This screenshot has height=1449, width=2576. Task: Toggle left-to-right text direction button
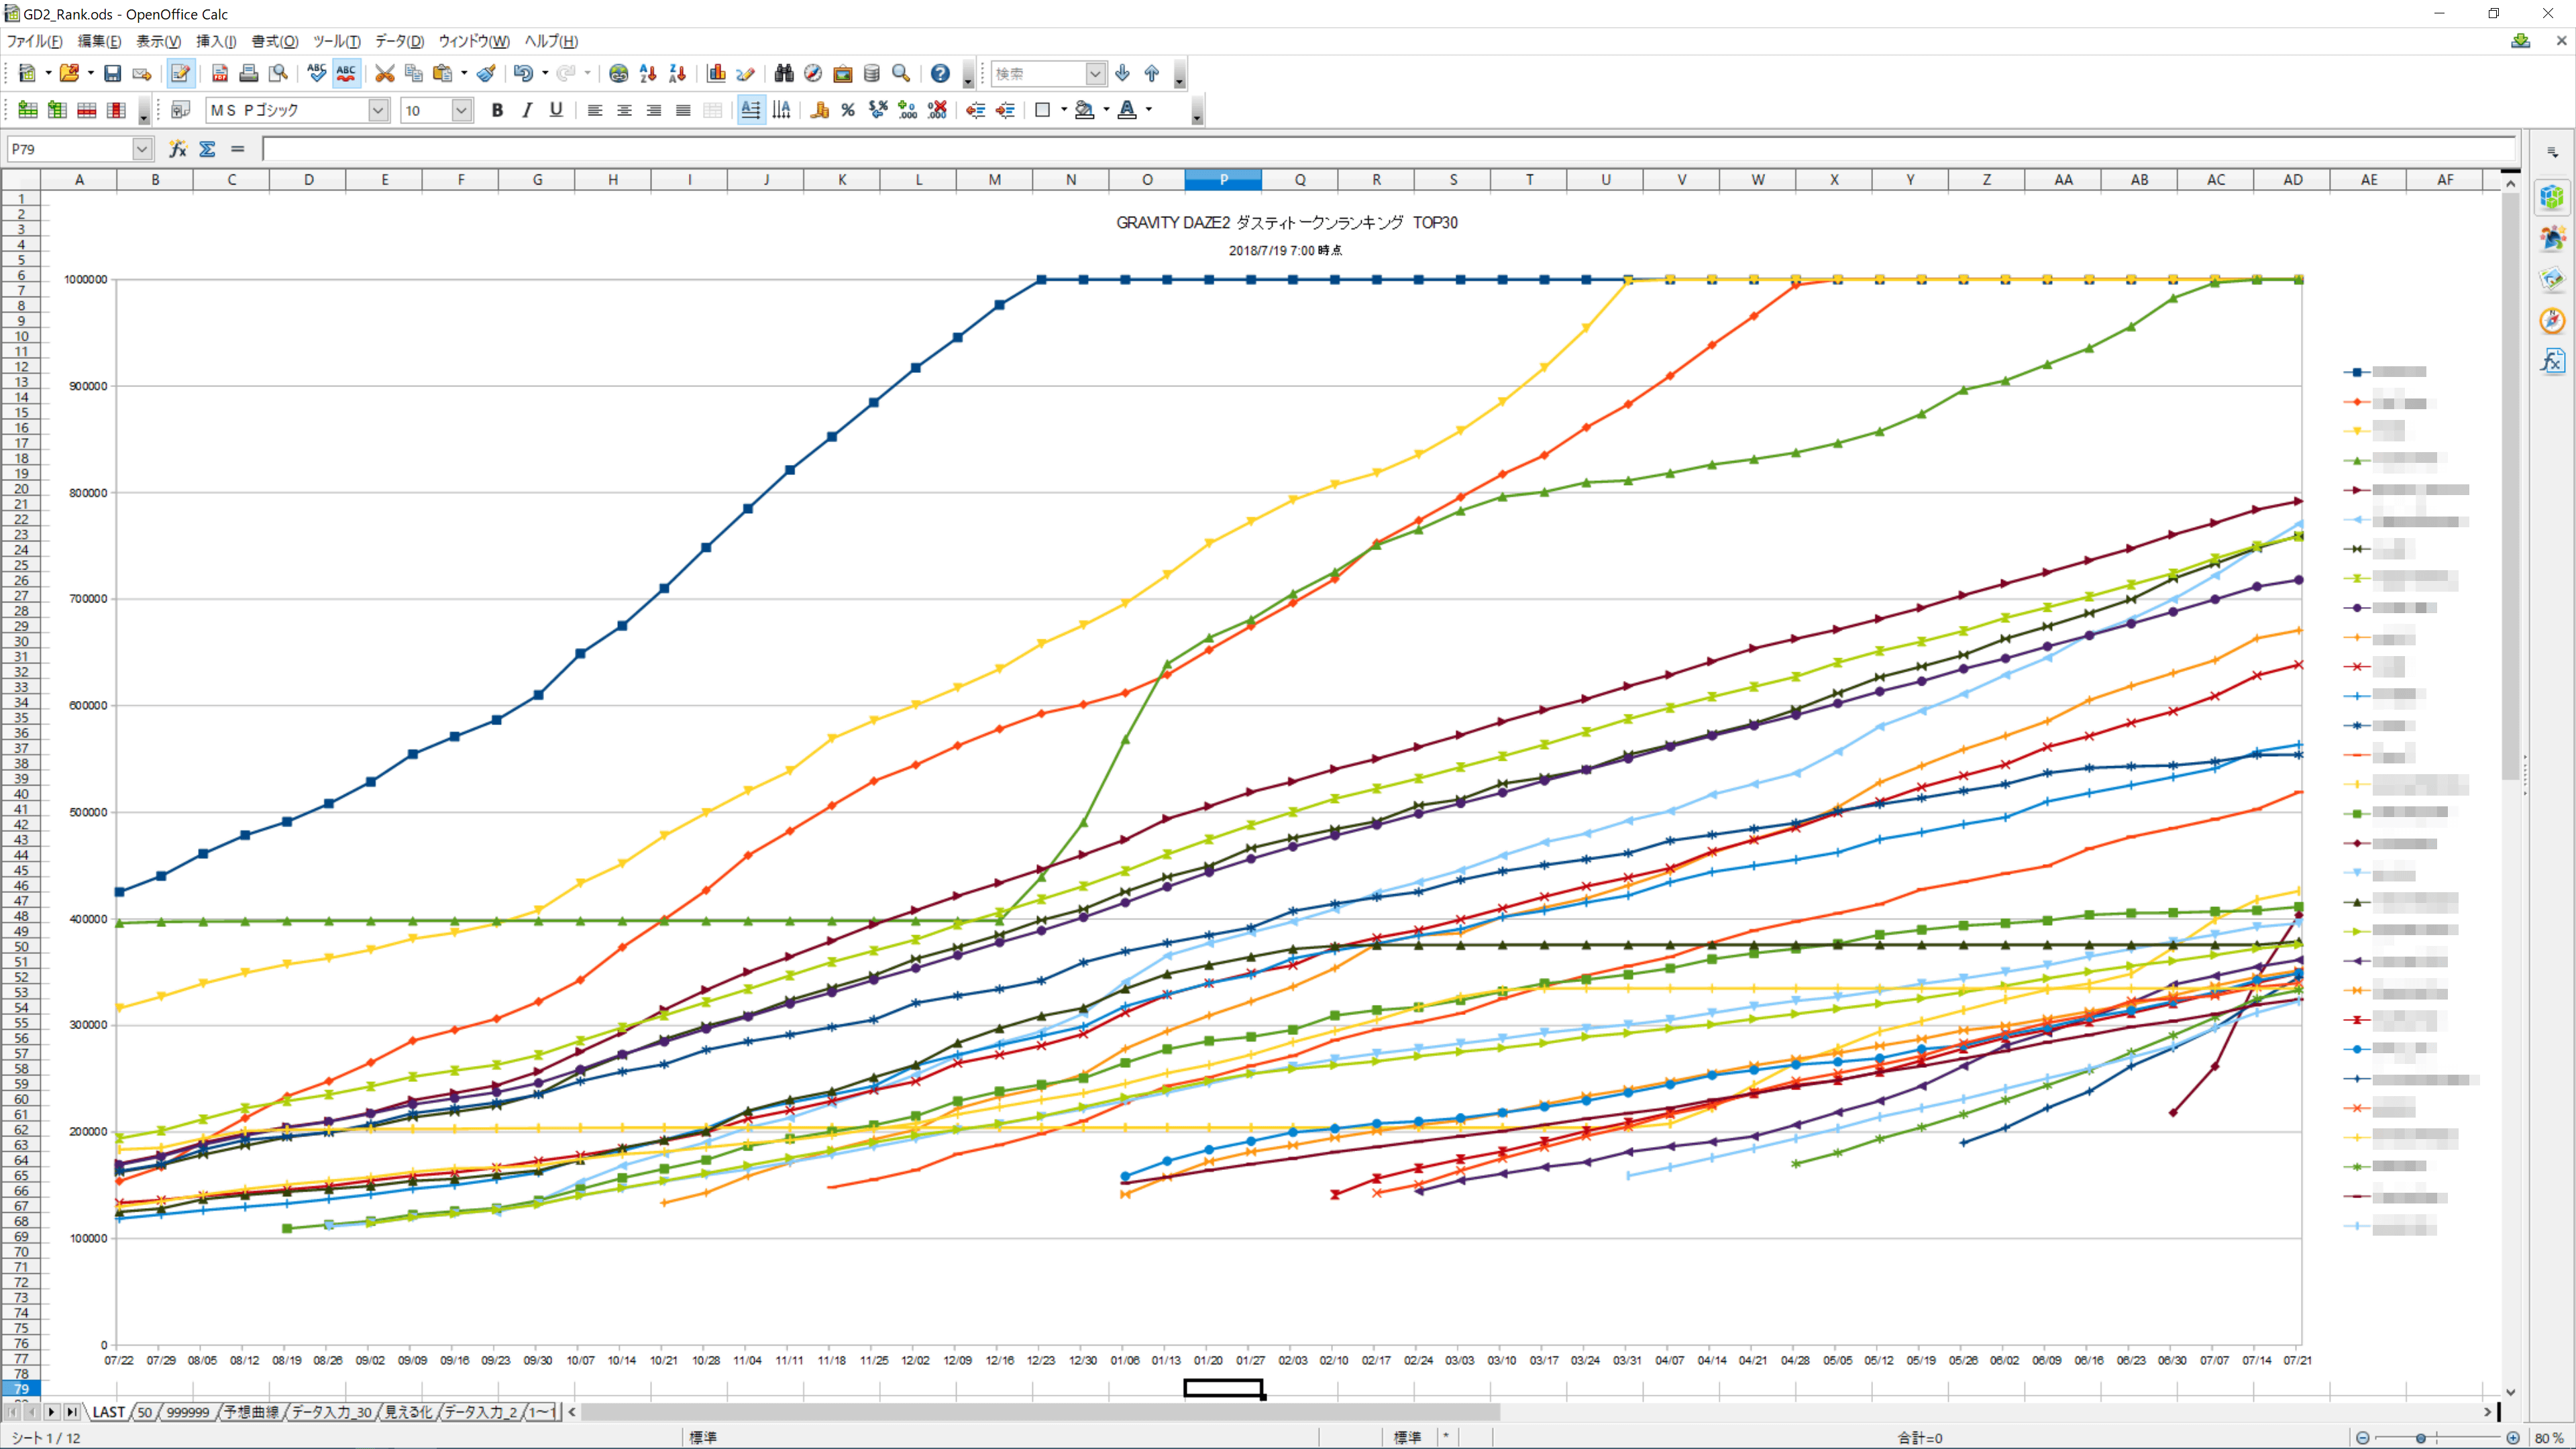point(751,110)
